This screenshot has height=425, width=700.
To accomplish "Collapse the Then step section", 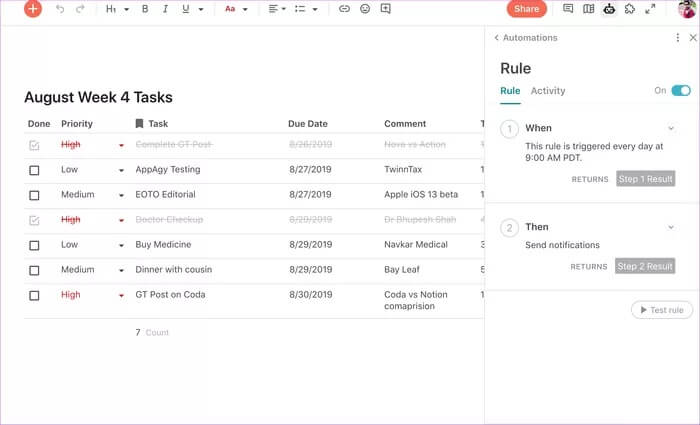I will tap(671, 227).
